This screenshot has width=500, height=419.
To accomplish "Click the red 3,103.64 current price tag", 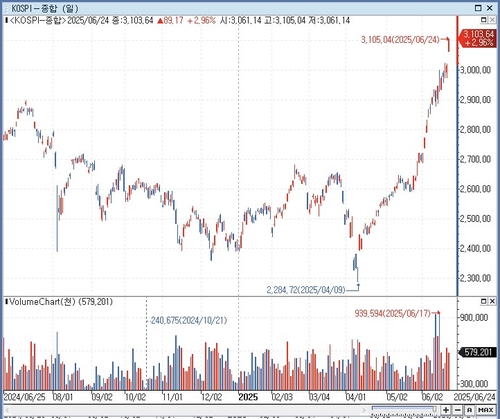I will (x=477, y=38).
